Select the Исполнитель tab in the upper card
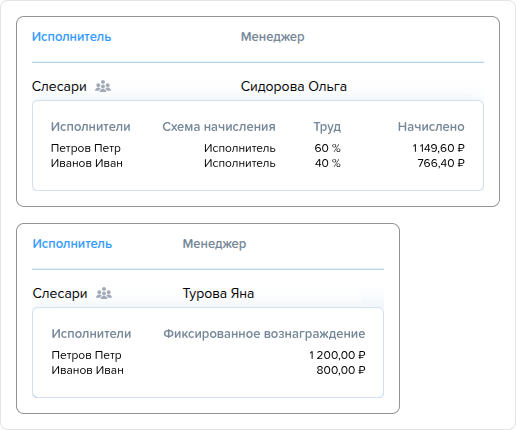 click(72, 37)
